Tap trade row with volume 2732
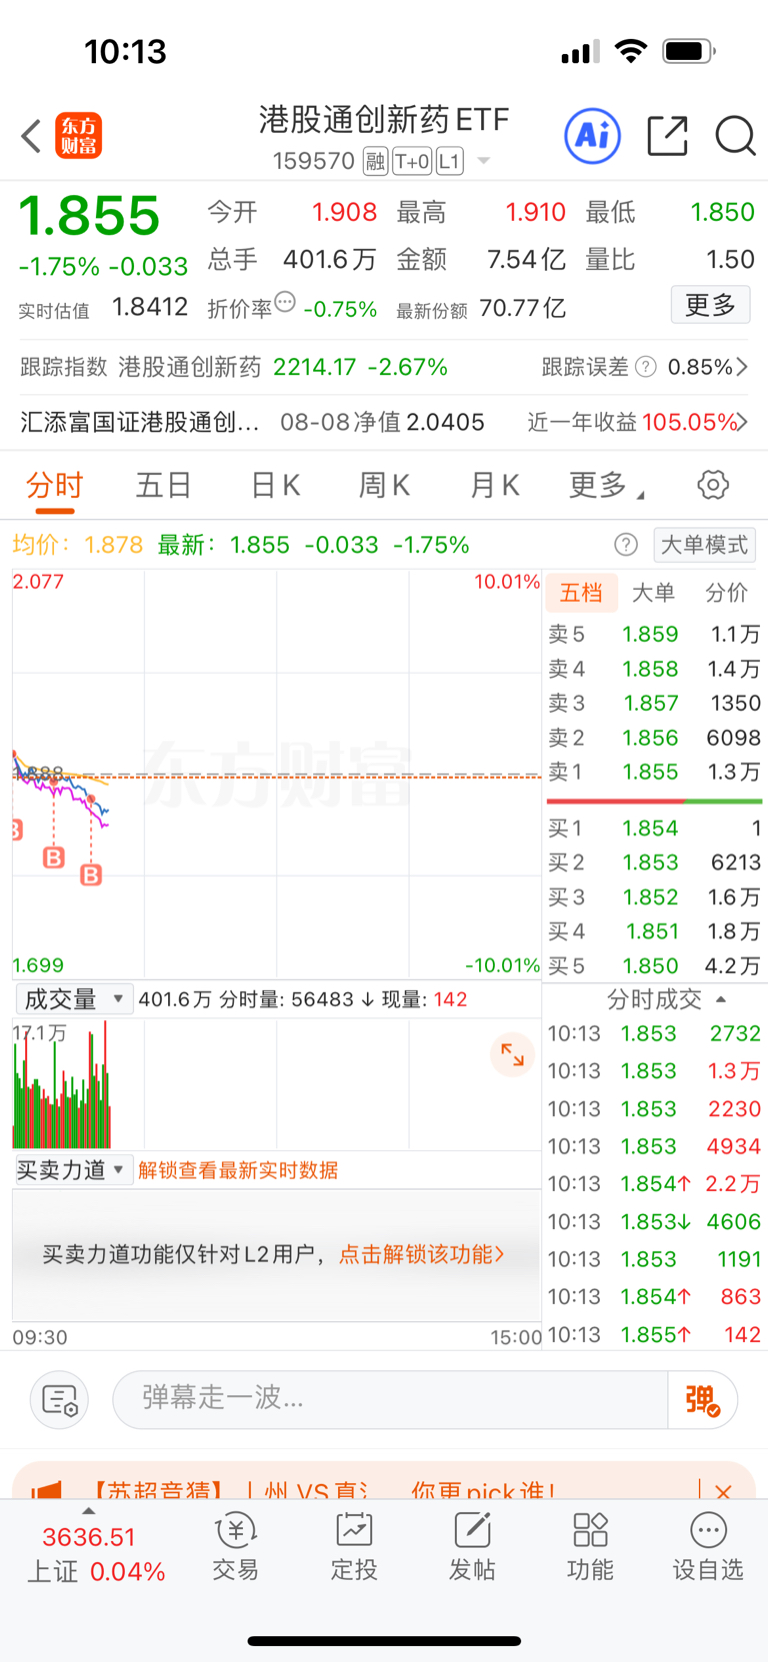This screenshot has height=1663, width=768. 654,1033
